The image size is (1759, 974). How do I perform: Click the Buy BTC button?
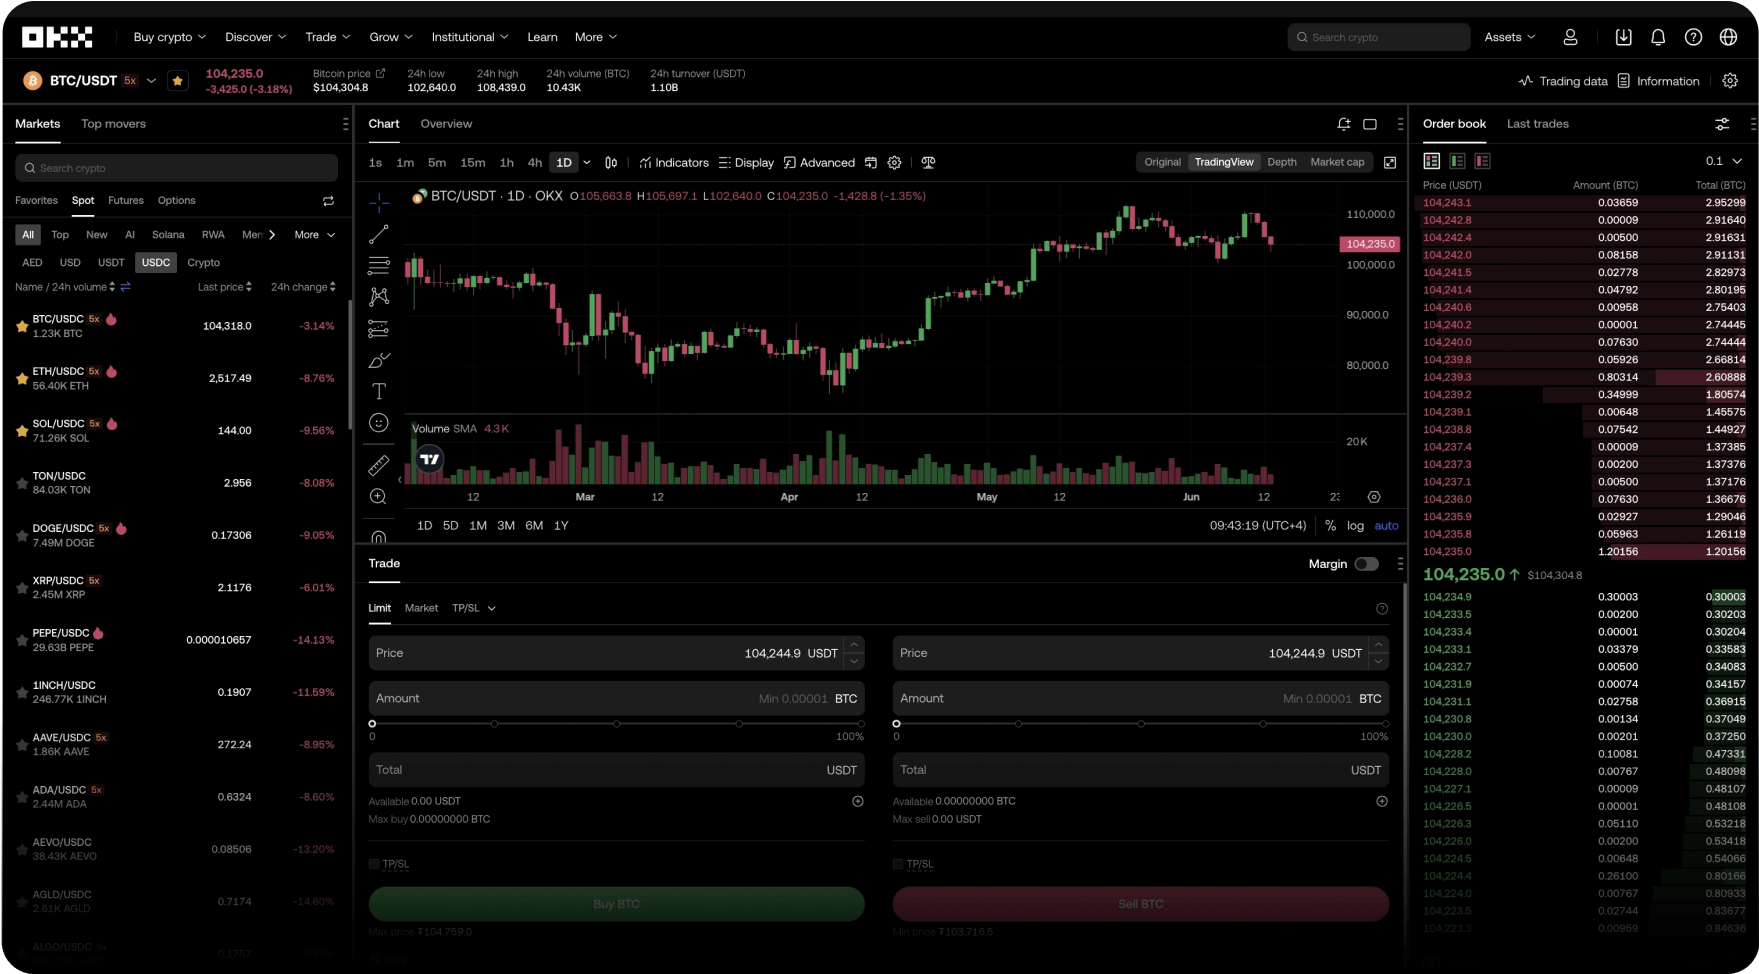point(616,903)
